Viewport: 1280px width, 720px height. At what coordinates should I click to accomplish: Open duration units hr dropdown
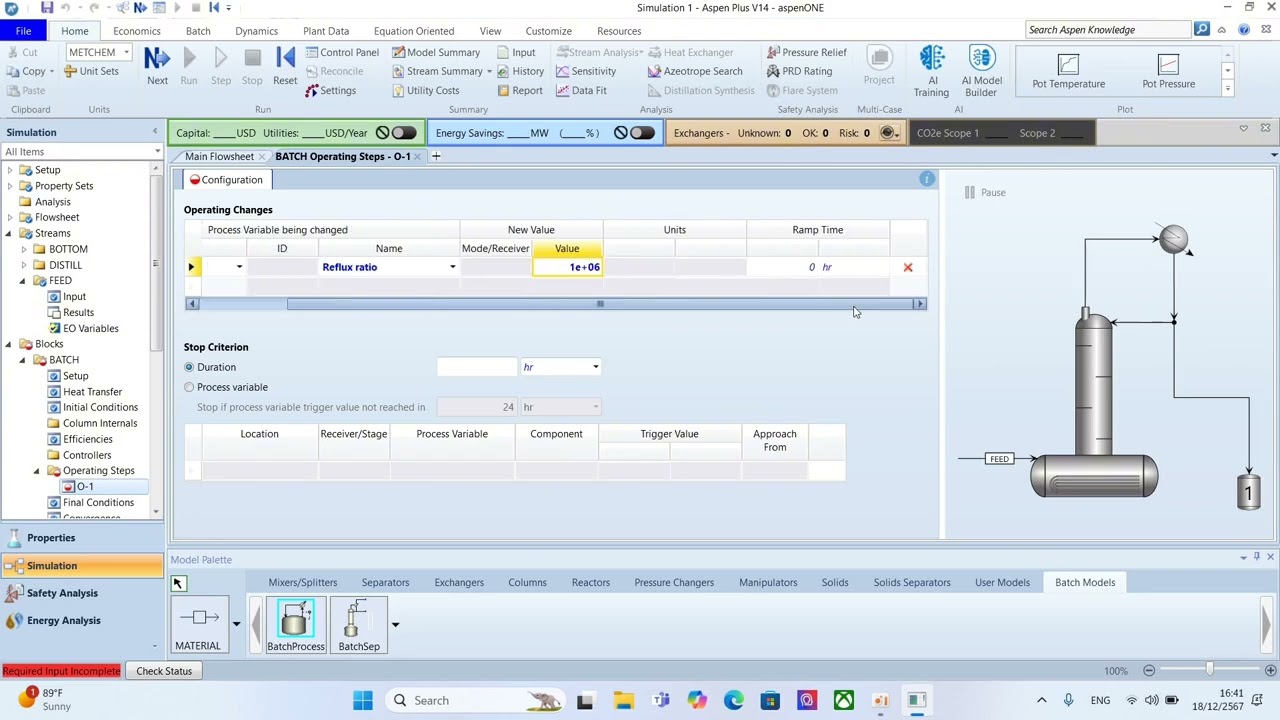595,367
